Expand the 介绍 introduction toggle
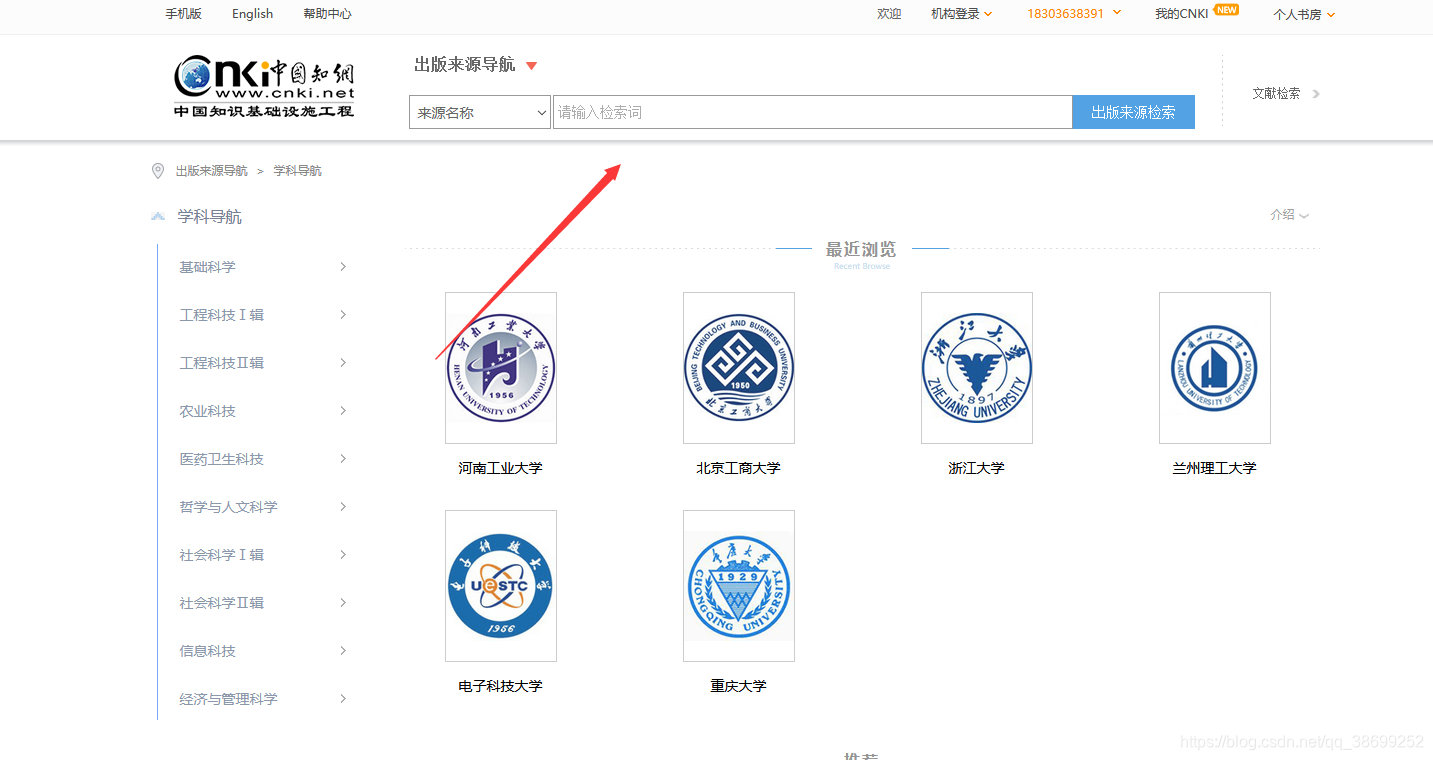The image size is (1433, 760). 1289,215
